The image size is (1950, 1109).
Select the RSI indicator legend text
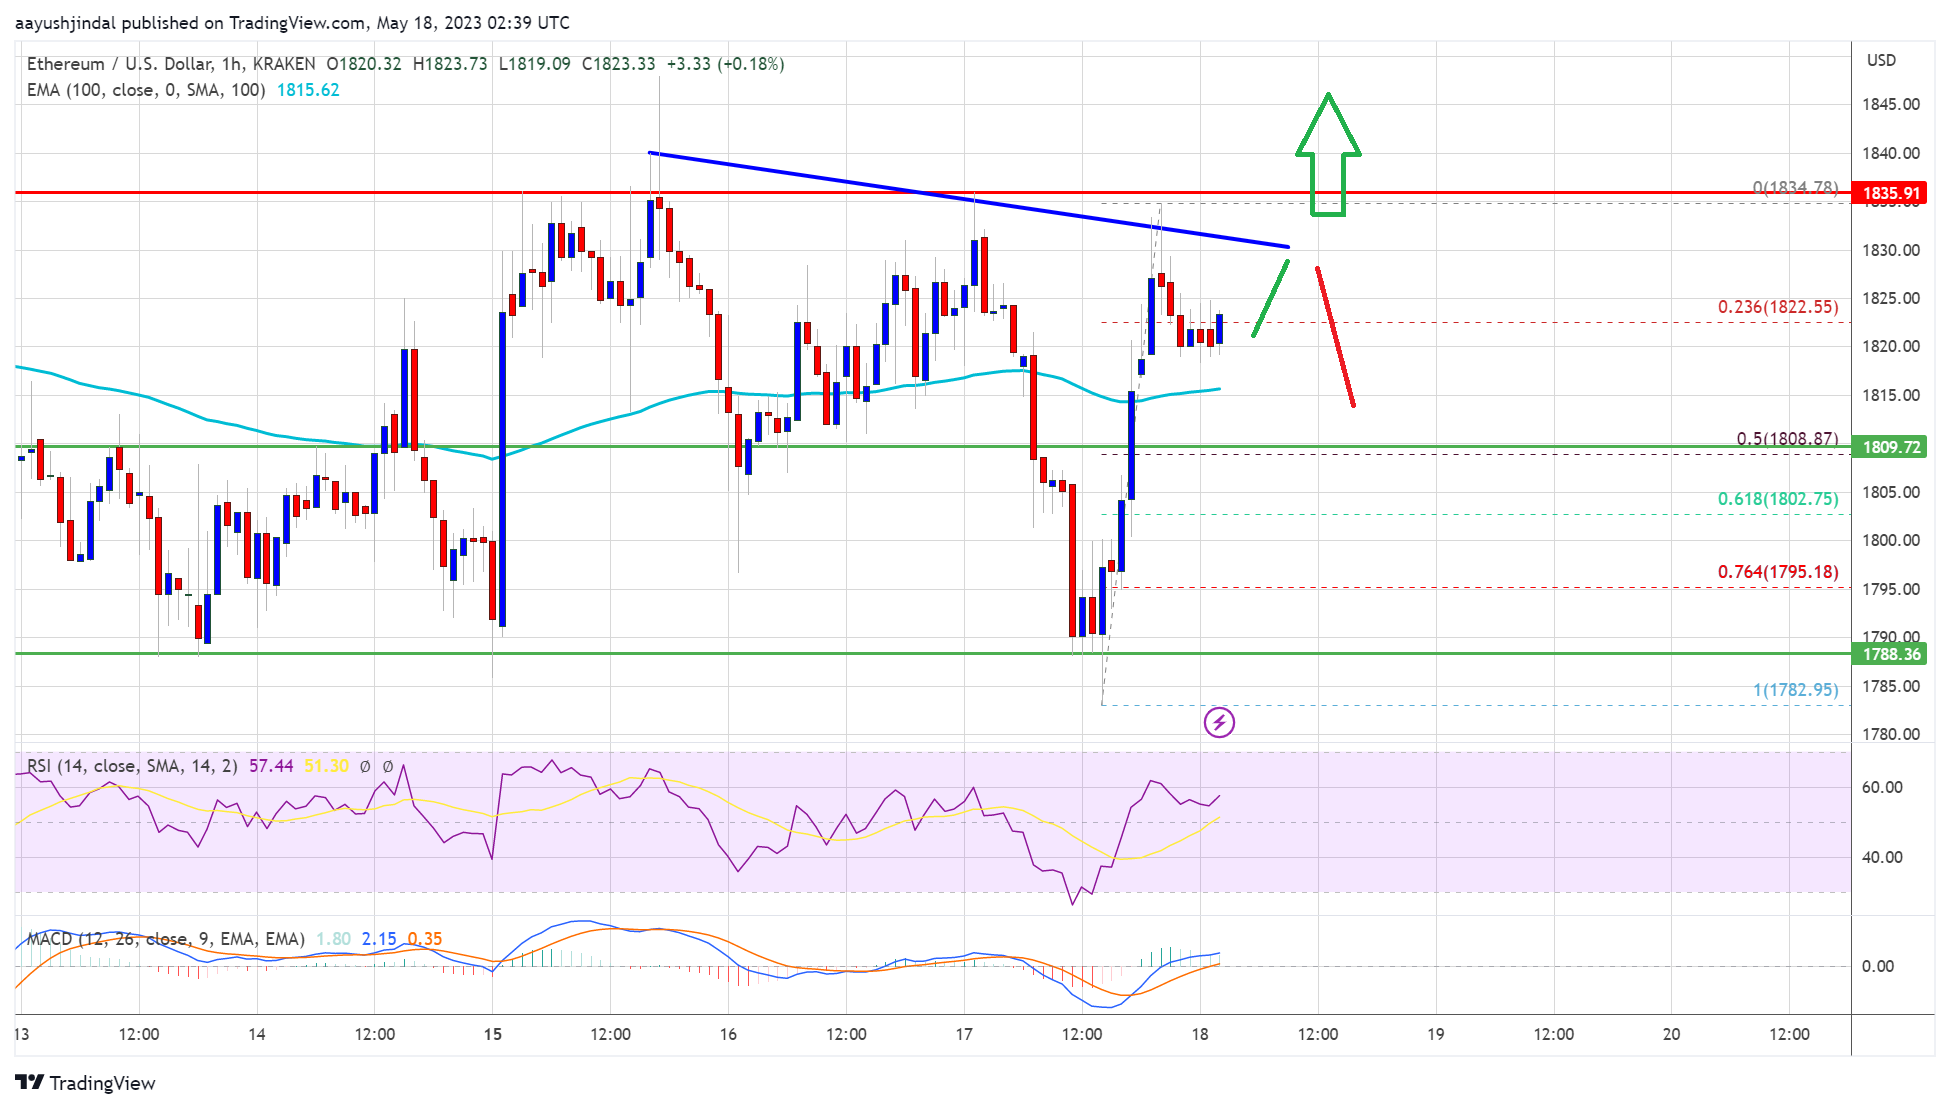click(x=132, y=766)
